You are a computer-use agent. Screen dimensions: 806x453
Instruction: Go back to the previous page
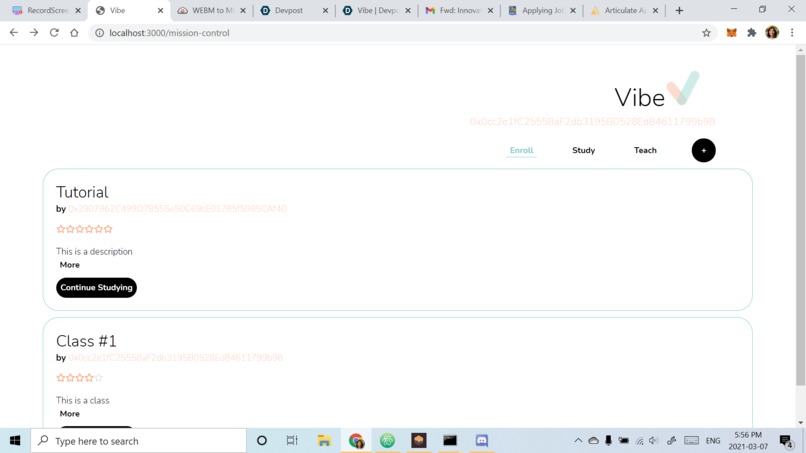click(x=14, y=32)
